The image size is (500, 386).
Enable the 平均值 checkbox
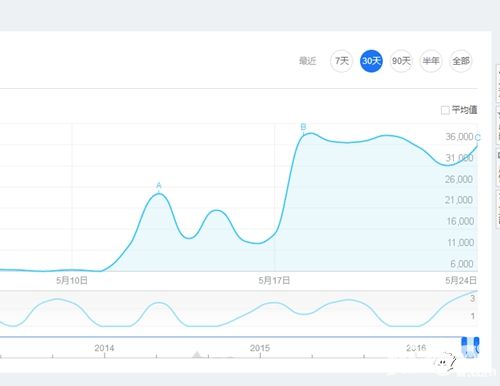coord(445,110)
